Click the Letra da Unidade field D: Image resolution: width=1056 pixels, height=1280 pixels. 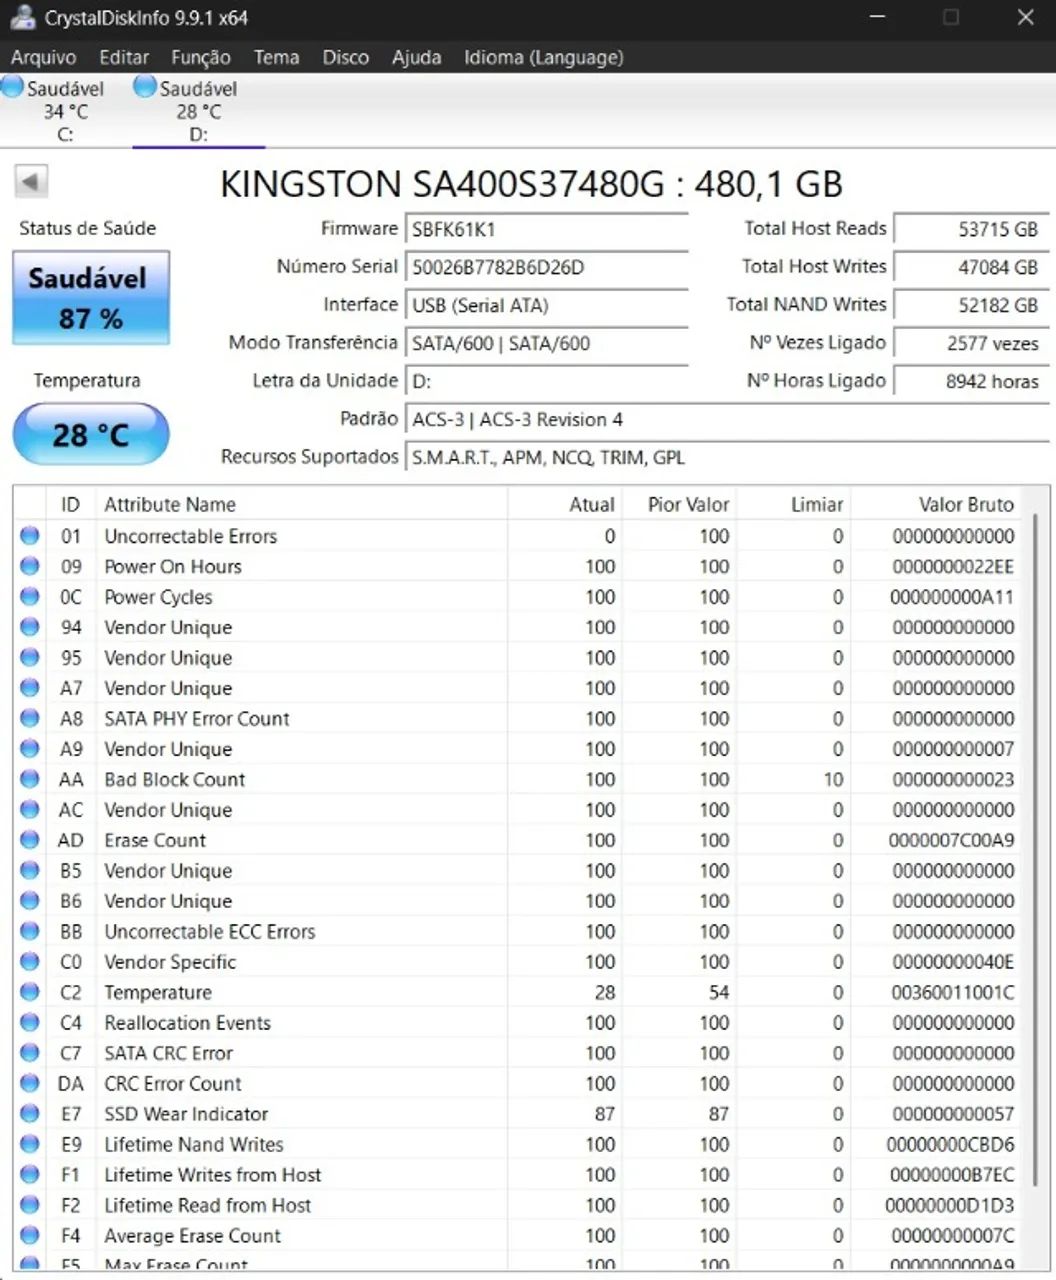[x=546, y=381]
